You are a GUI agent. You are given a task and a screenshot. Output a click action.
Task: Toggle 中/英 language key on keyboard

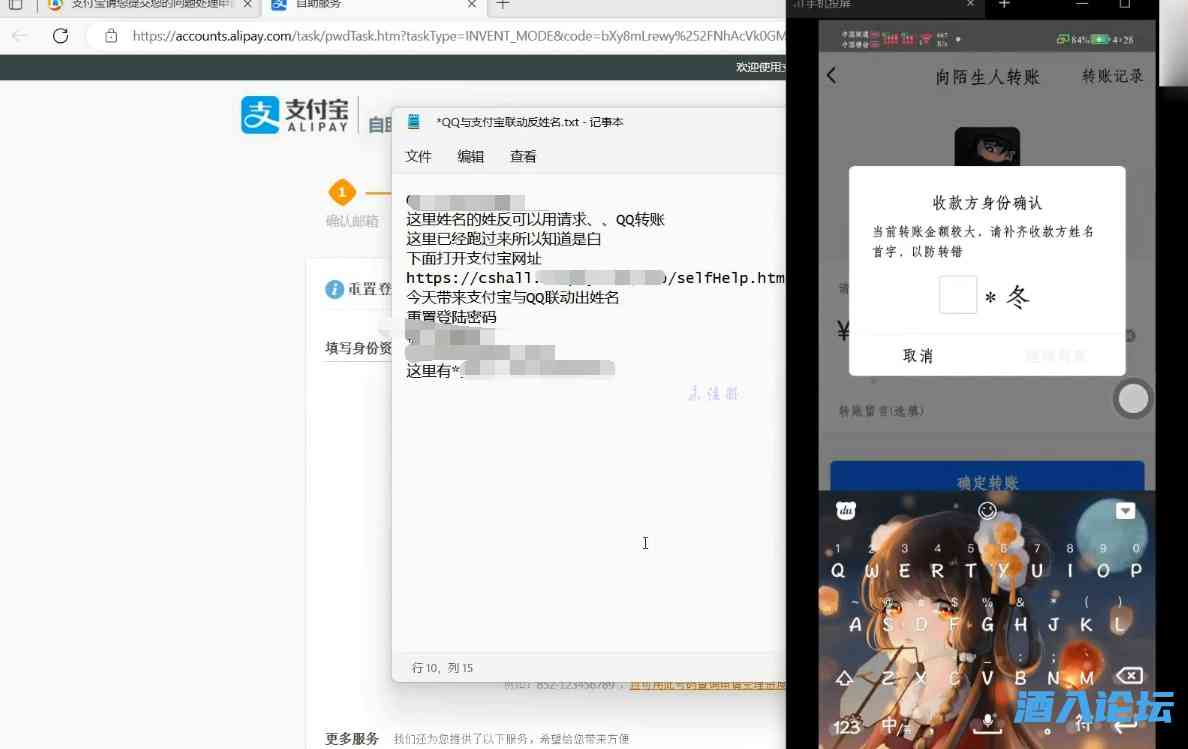[x=896, y=727]
